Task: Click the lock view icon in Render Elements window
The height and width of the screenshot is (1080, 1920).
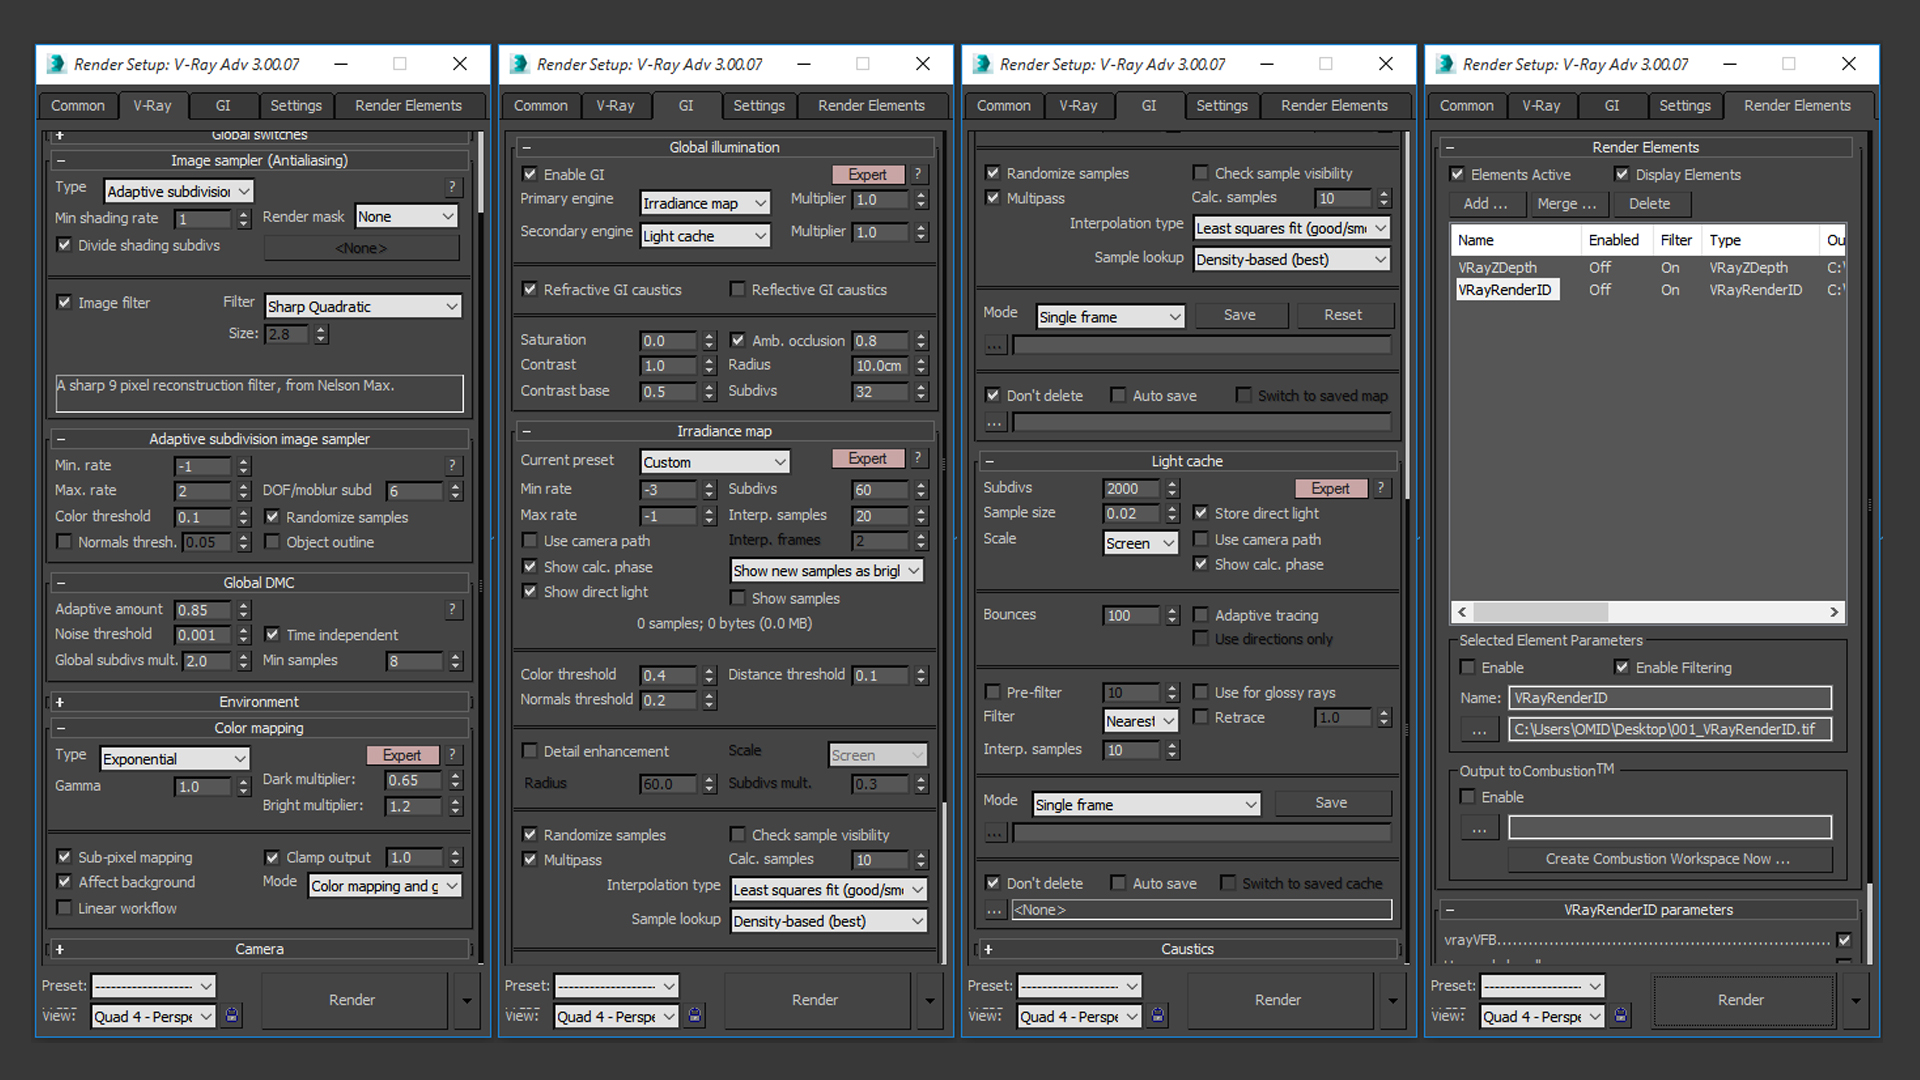Action: [1621, 1015]
